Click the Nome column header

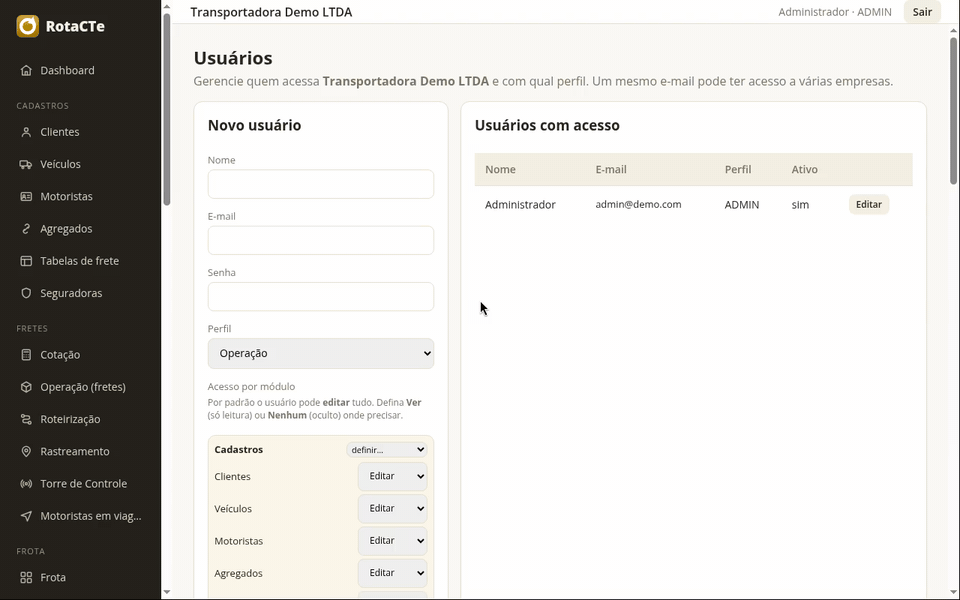(x=500, y=170)
